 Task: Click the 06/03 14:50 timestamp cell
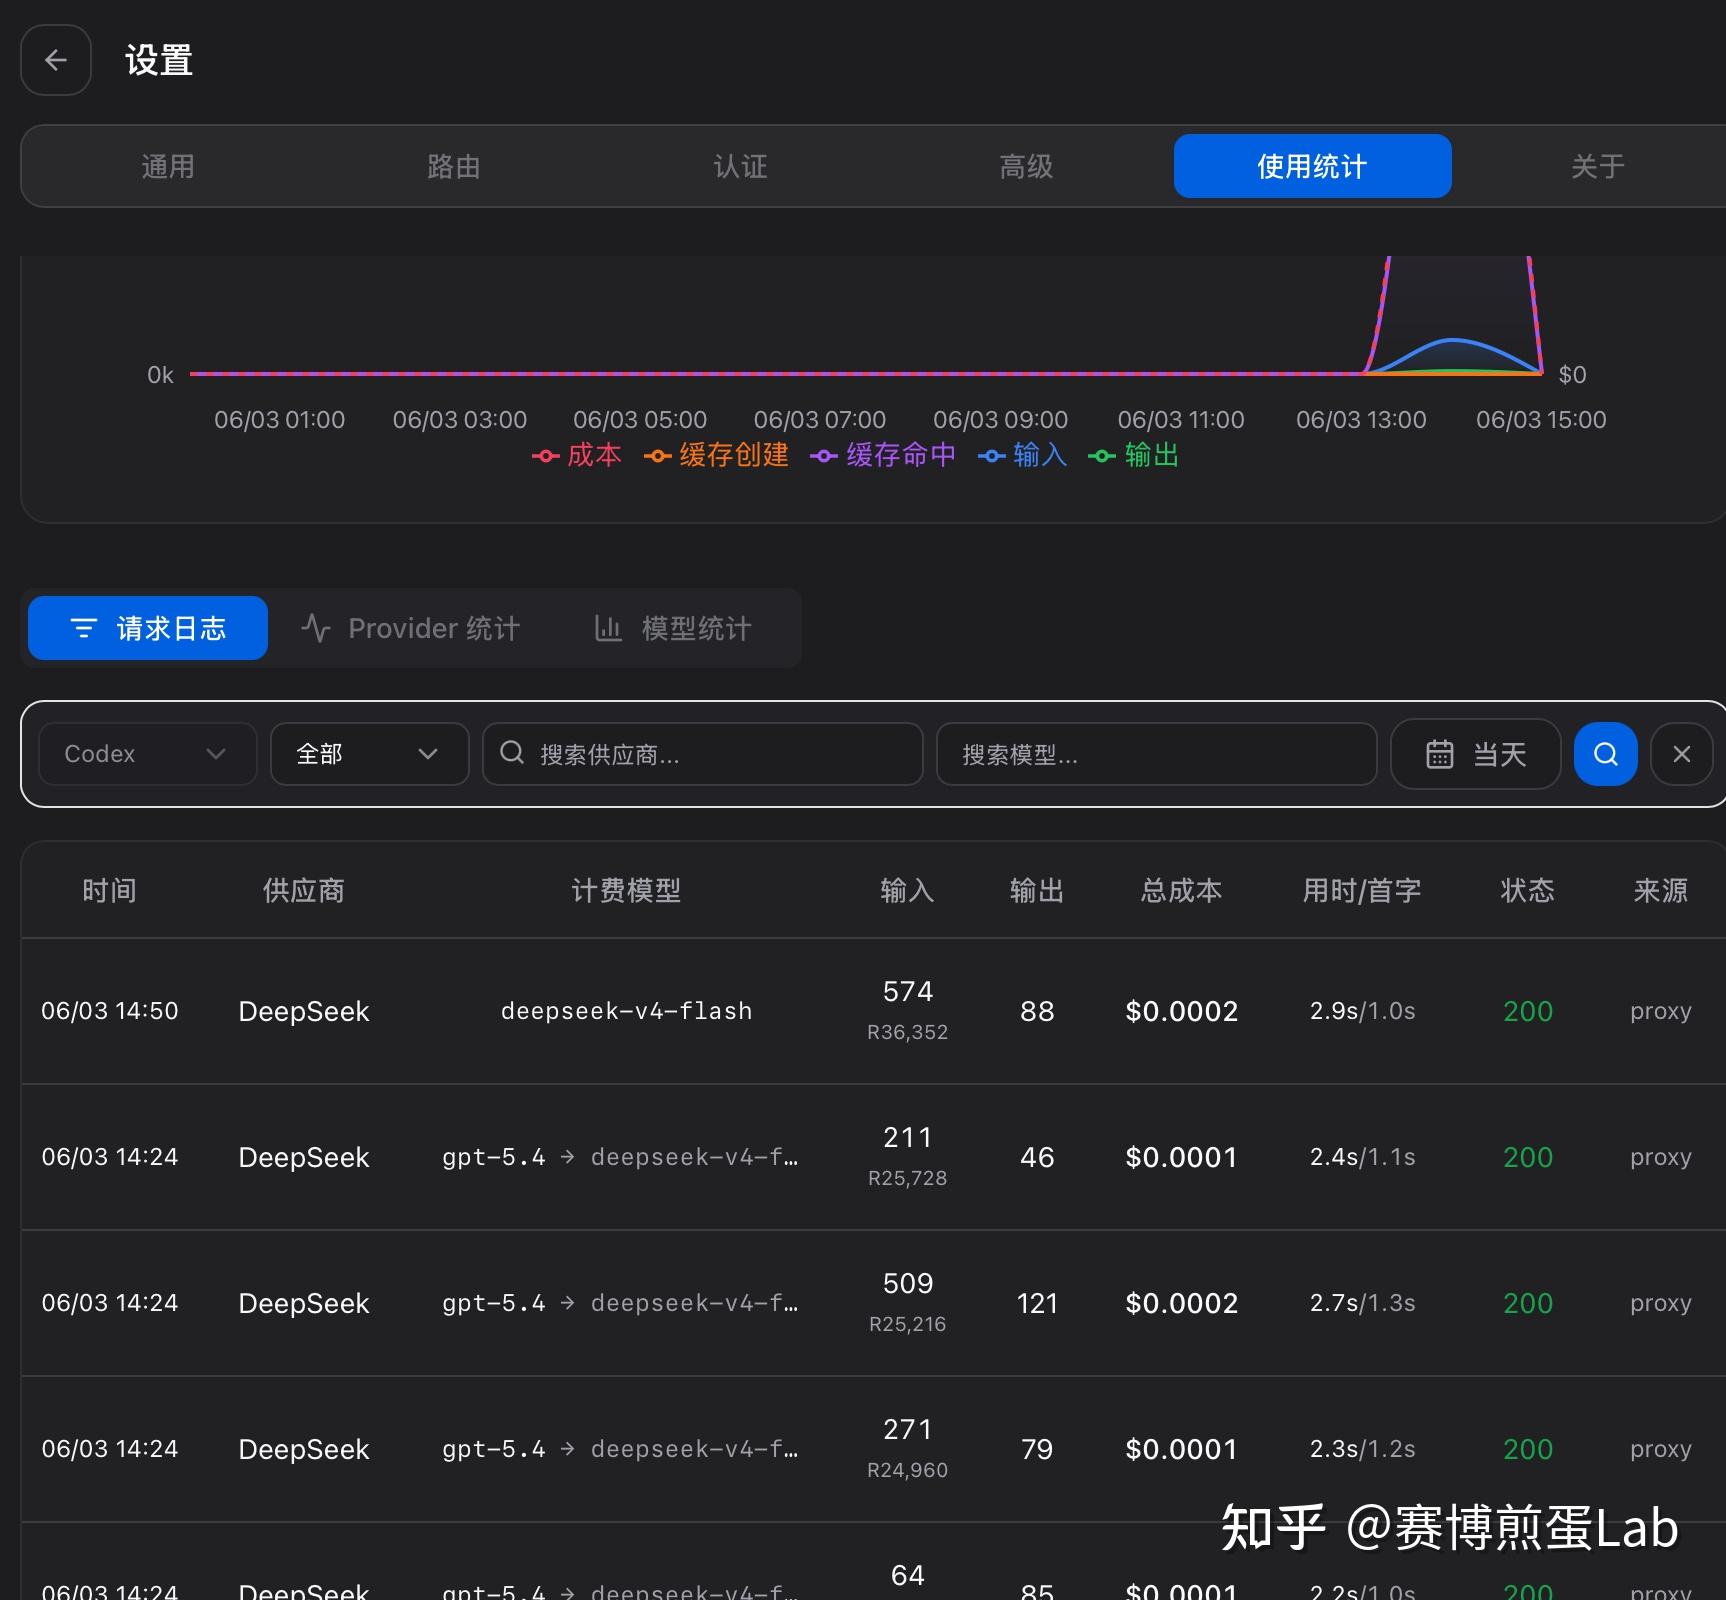click(x=110, y=1011)
